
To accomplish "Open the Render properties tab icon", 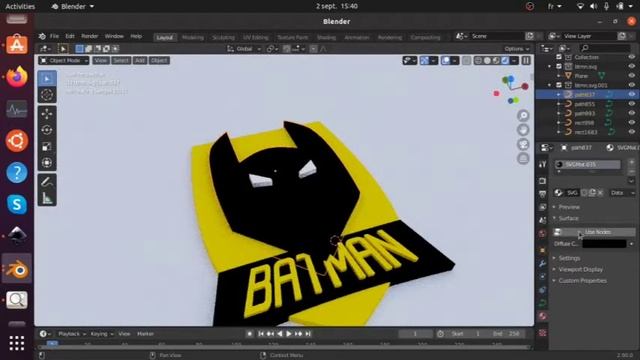I will [x=542, y=180].
